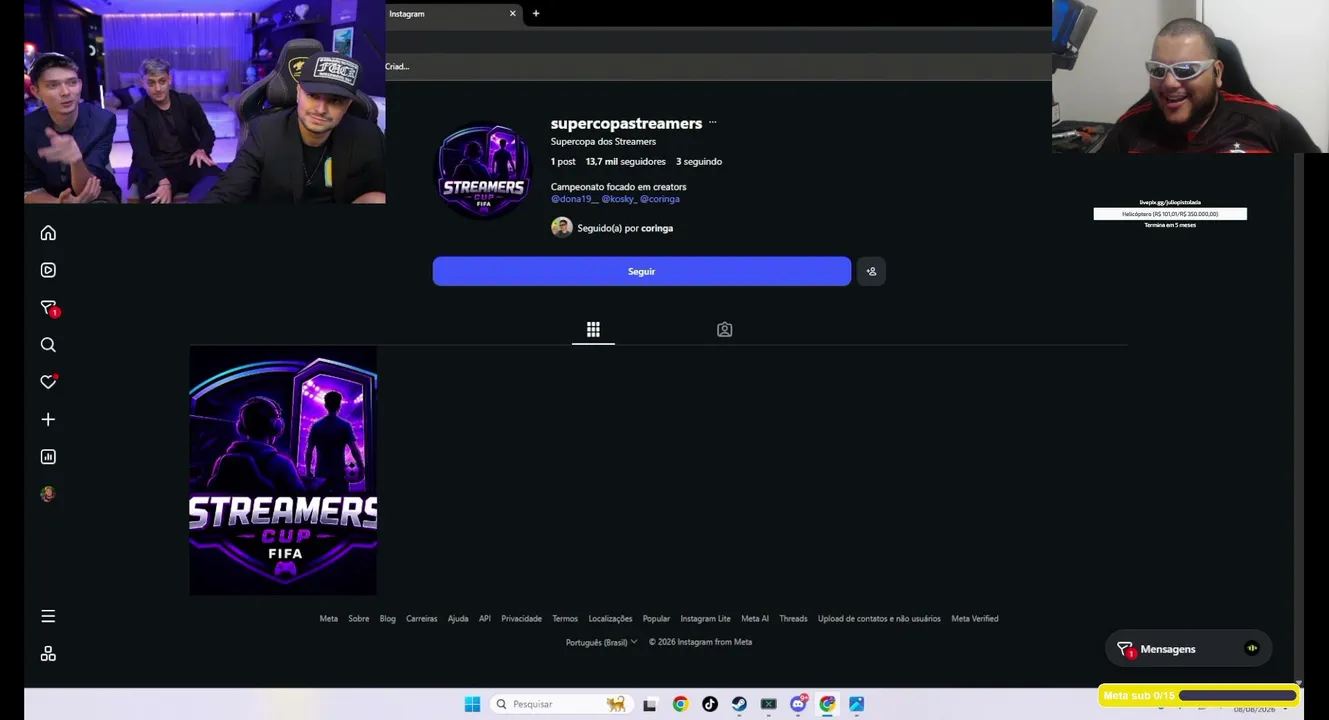Open the API footer link

point(485,619)
